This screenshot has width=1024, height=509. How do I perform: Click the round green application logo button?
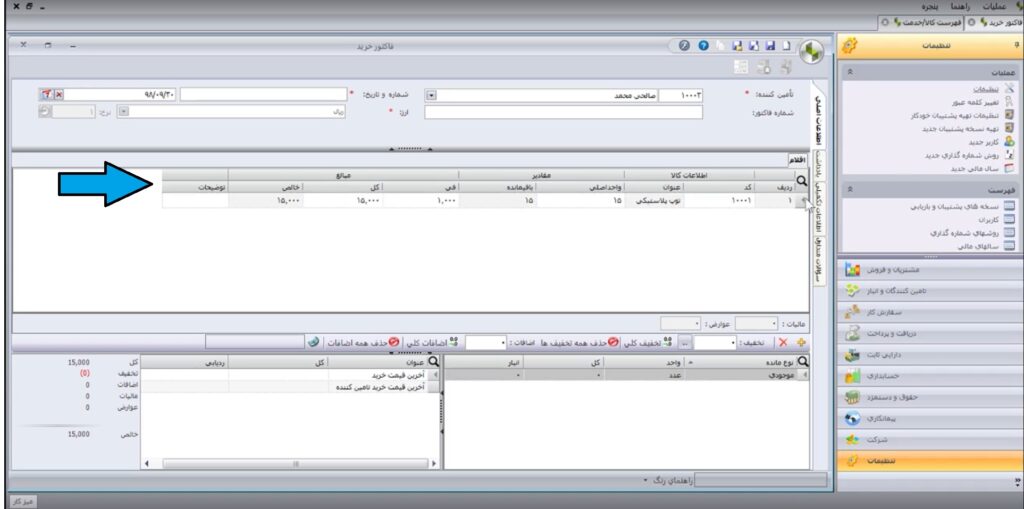[812, 51]
